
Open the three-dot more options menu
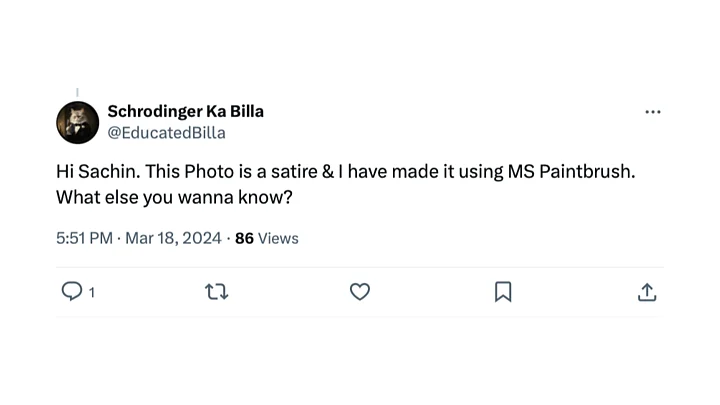(x=653, y=112)
